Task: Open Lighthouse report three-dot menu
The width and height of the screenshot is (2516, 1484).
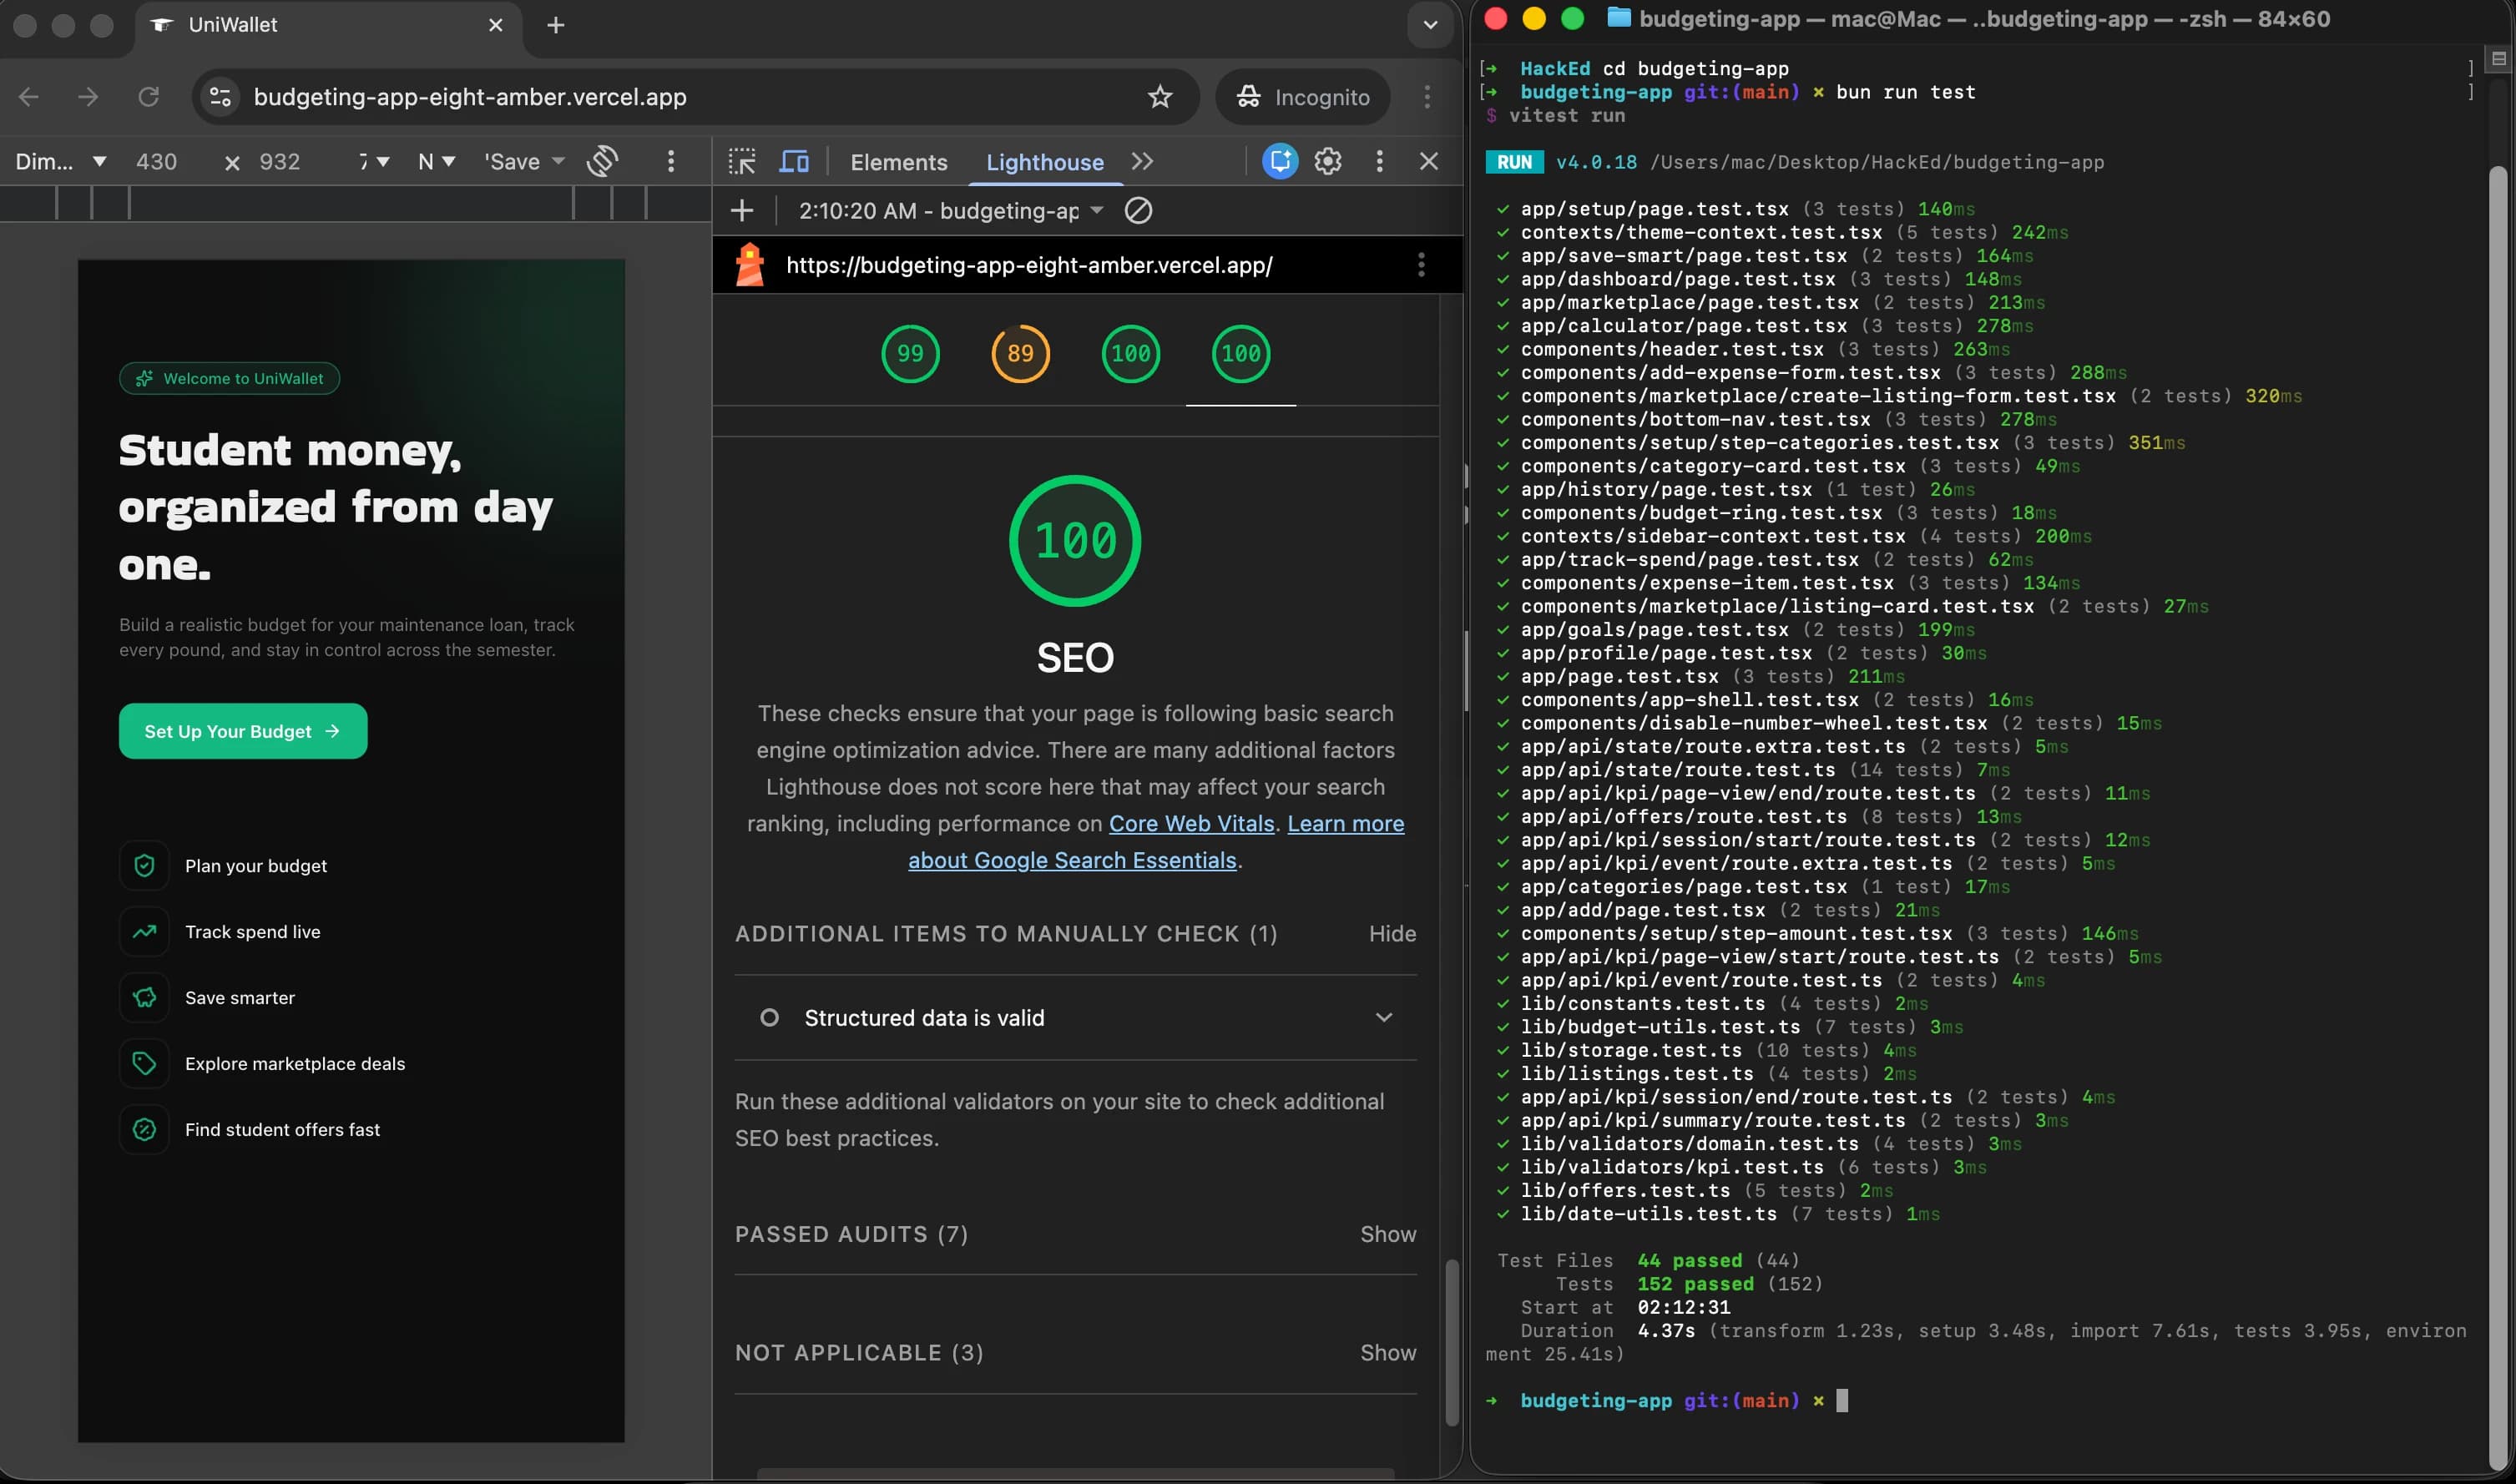Action: (x=1421, y=265)
